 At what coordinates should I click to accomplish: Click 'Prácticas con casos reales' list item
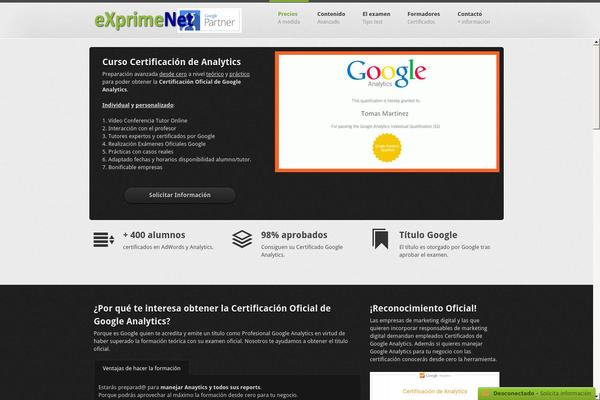[138, 152]
